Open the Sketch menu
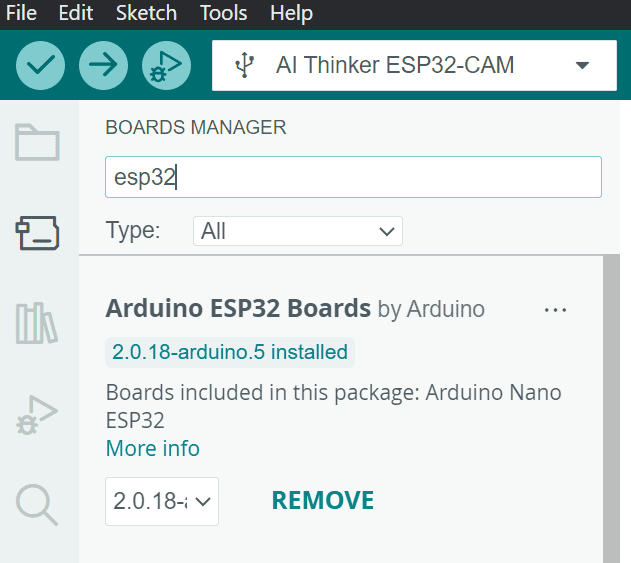The height and width of the screenshot is (563, 631). 146,13
